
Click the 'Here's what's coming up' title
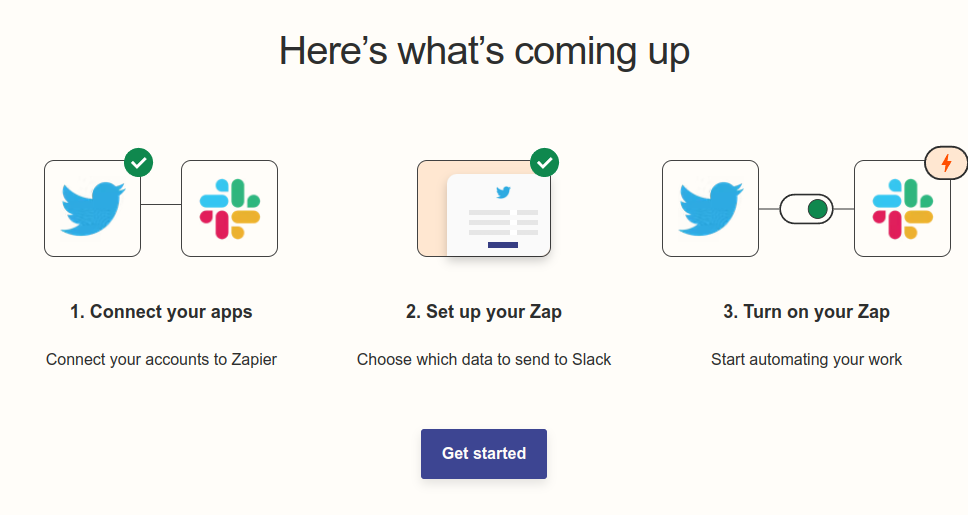(484, 51)
